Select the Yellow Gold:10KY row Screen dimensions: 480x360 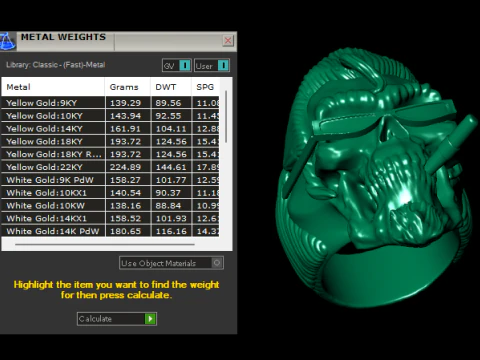(110, 116)
